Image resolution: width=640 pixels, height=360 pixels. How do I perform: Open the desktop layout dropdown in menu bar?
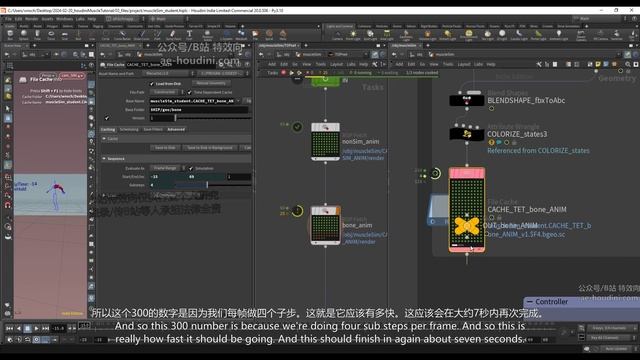125,19
